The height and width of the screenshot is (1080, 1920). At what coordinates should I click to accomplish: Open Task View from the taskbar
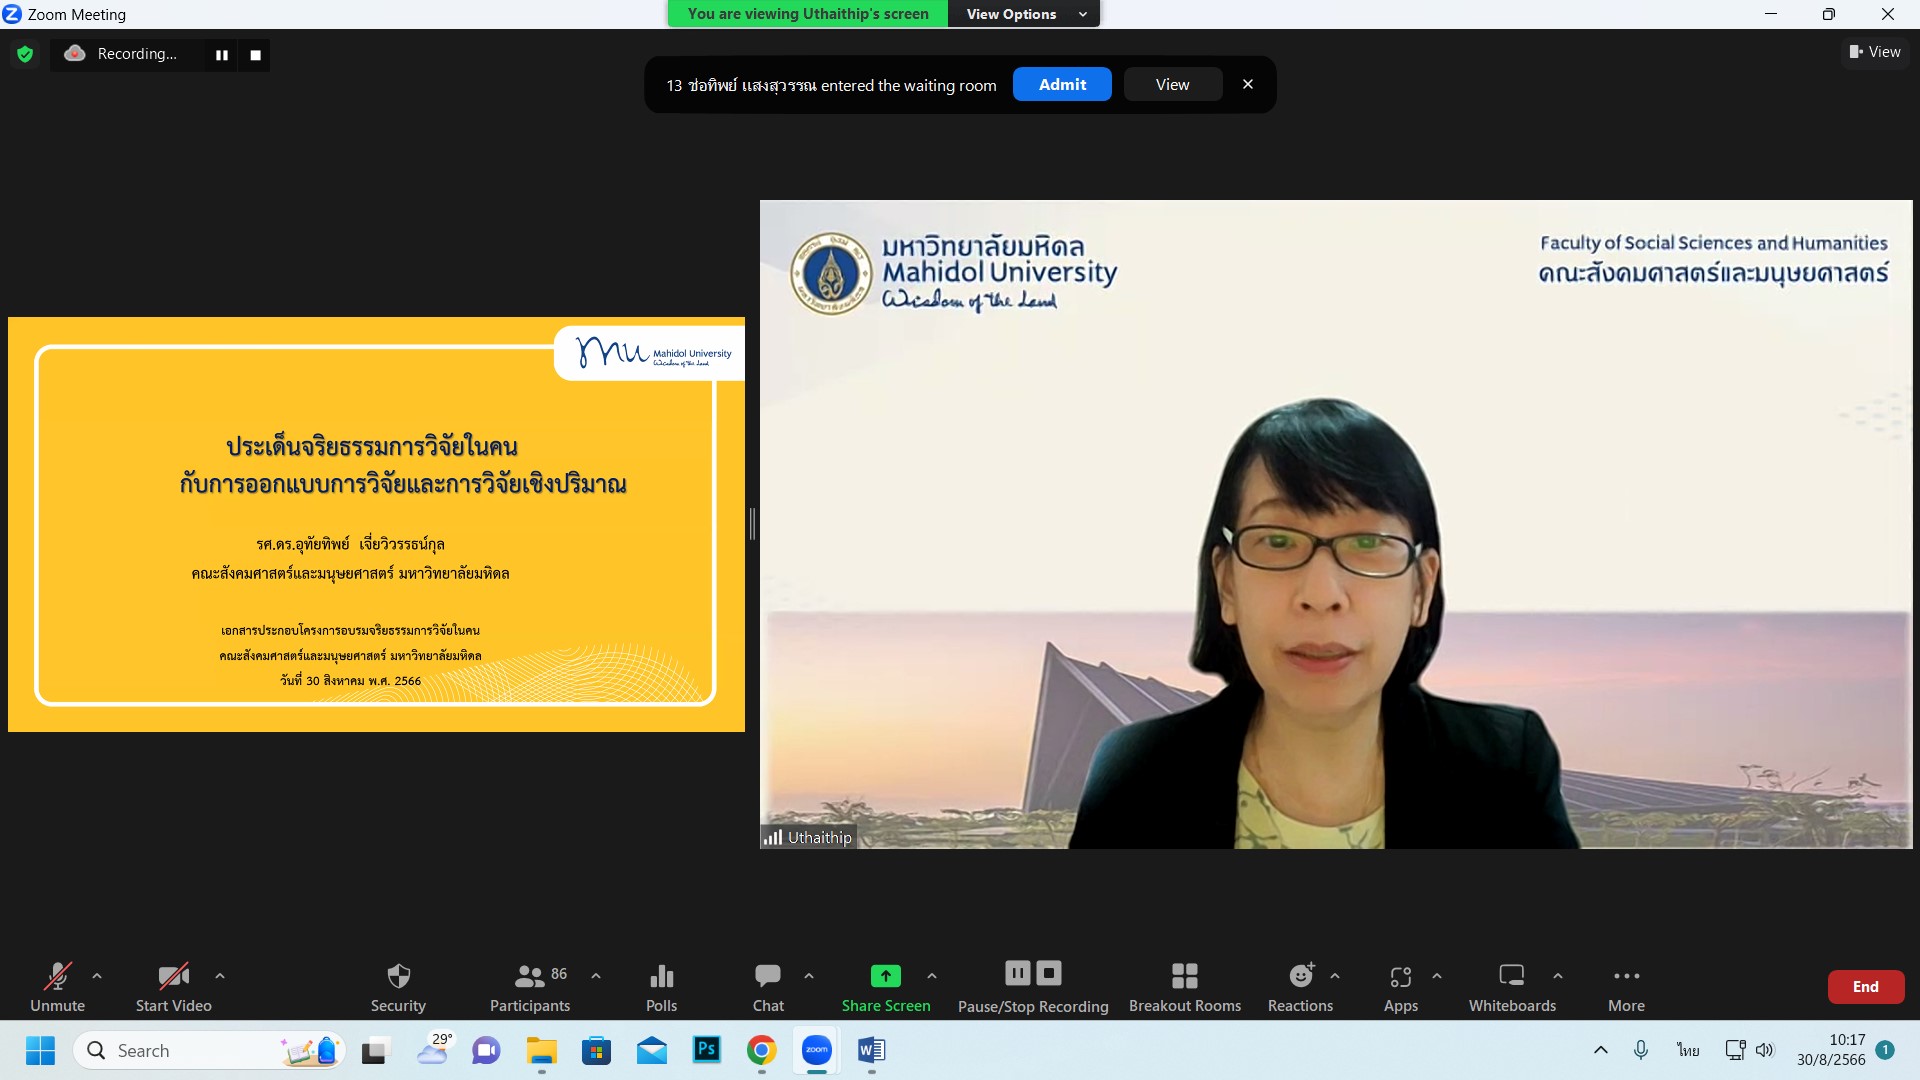374,1050
